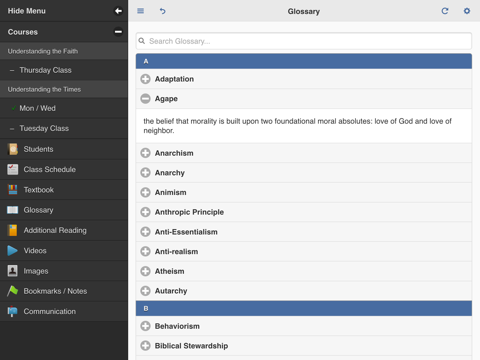Click the Images menu label
This screenshot has height=360, width=480.
click(x=36, y=271)
